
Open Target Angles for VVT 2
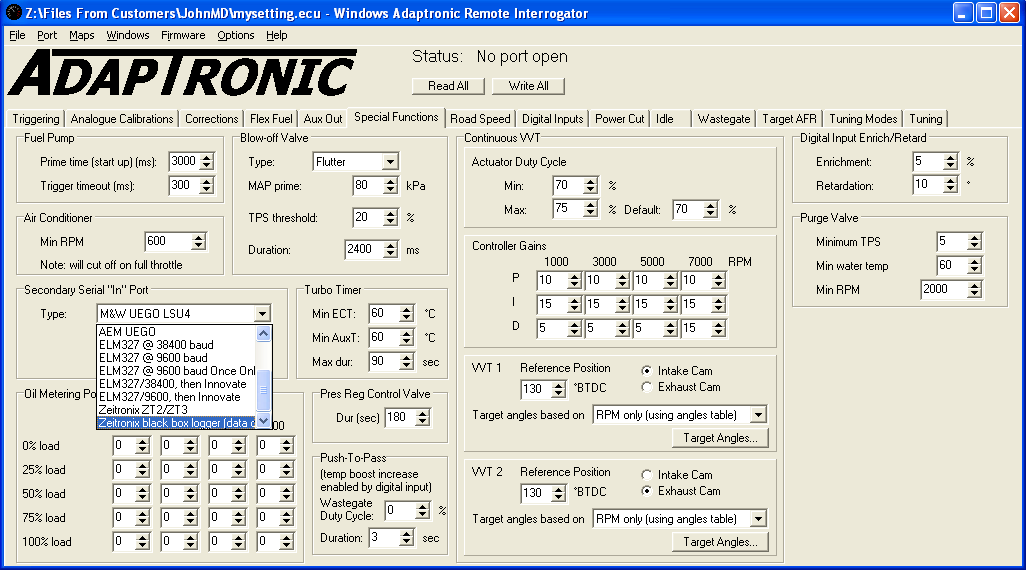tap(720, 542)
